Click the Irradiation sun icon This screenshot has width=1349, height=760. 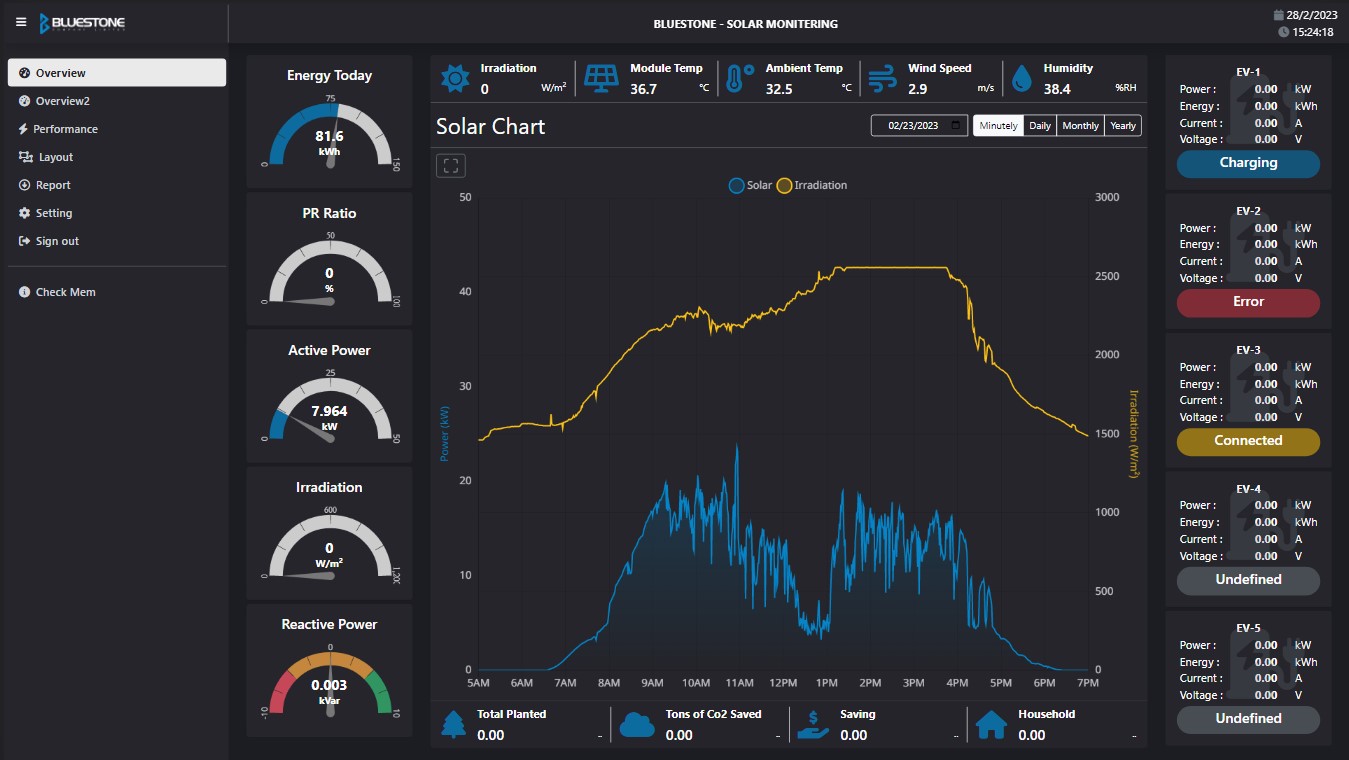pyautogui.click(x=455, y=78)
